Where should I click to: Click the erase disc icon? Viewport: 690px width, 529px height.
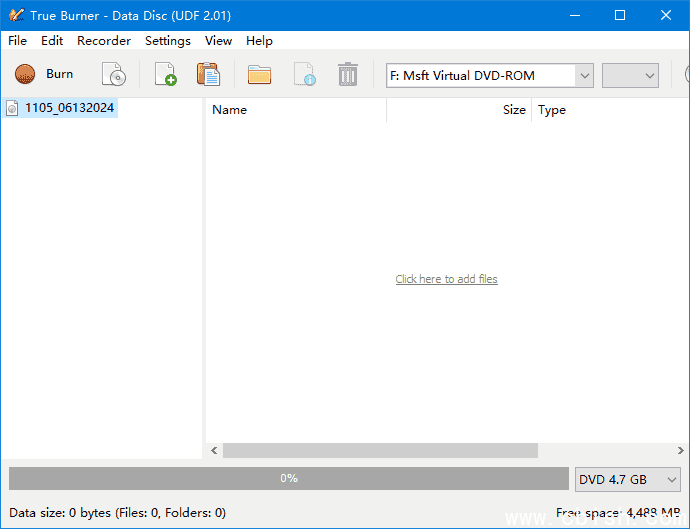click(114, 74)
